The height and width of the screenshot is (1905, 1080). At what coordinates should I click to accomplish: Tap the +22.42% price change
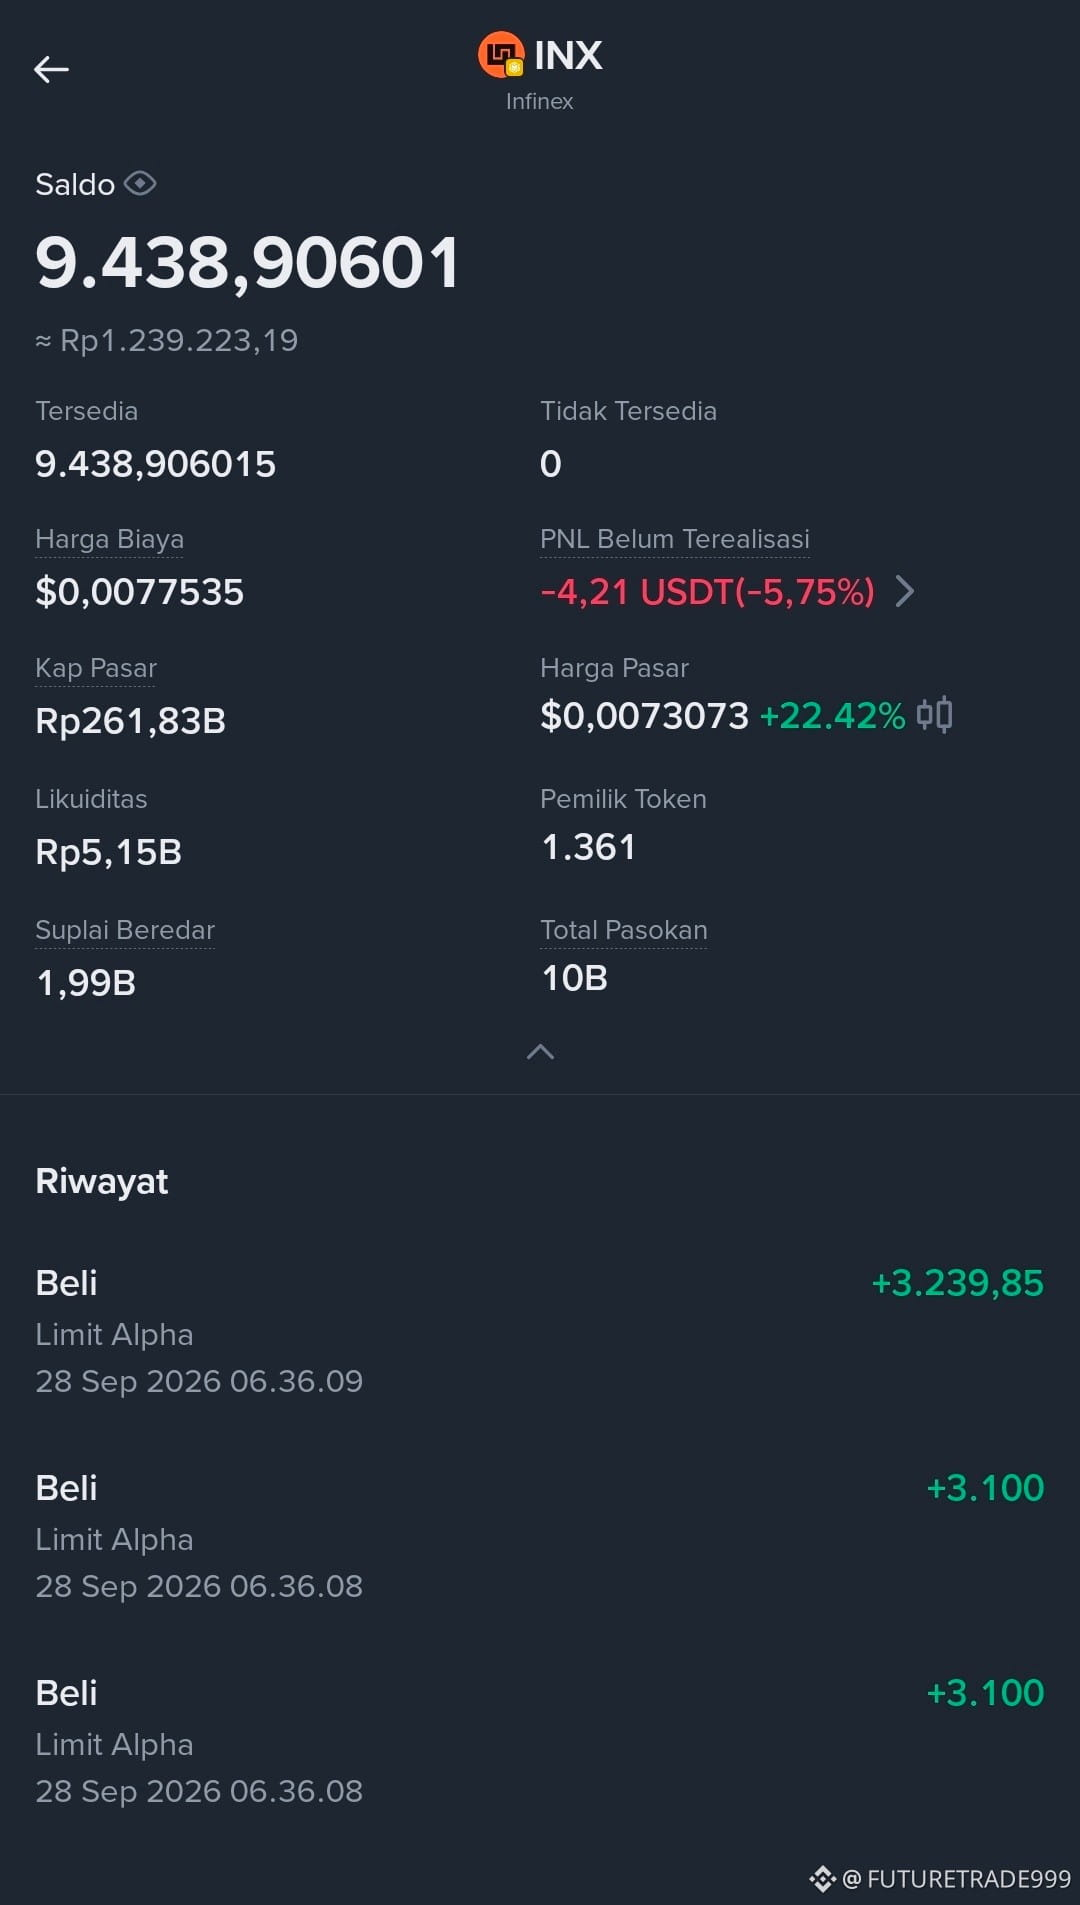click(832, 716)
